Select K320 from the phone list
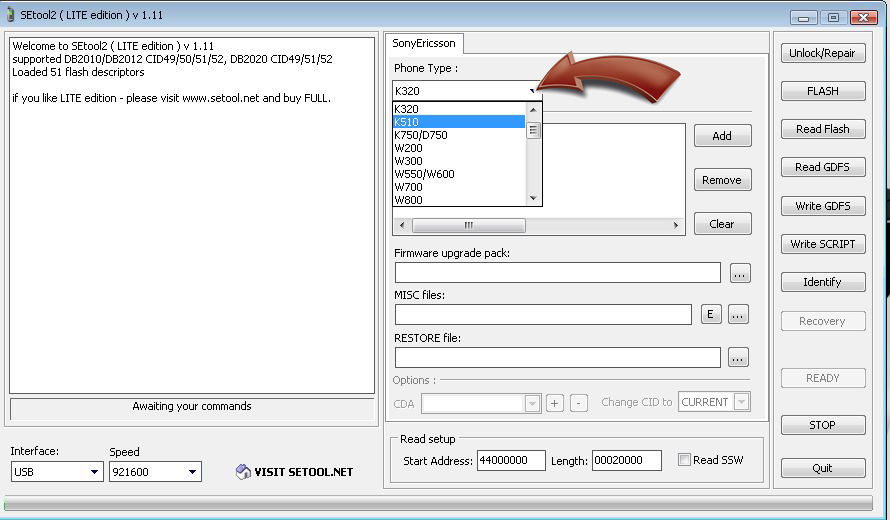This screenshot has width=890, height=520. tap(459, 108)
